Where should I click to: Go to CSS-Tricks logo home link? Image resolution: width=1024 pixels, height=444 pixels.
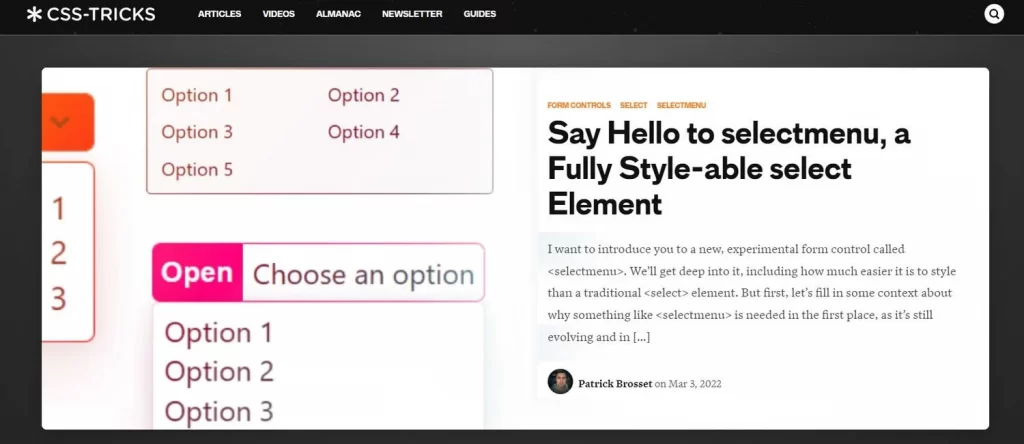click(x=91, y=14)
